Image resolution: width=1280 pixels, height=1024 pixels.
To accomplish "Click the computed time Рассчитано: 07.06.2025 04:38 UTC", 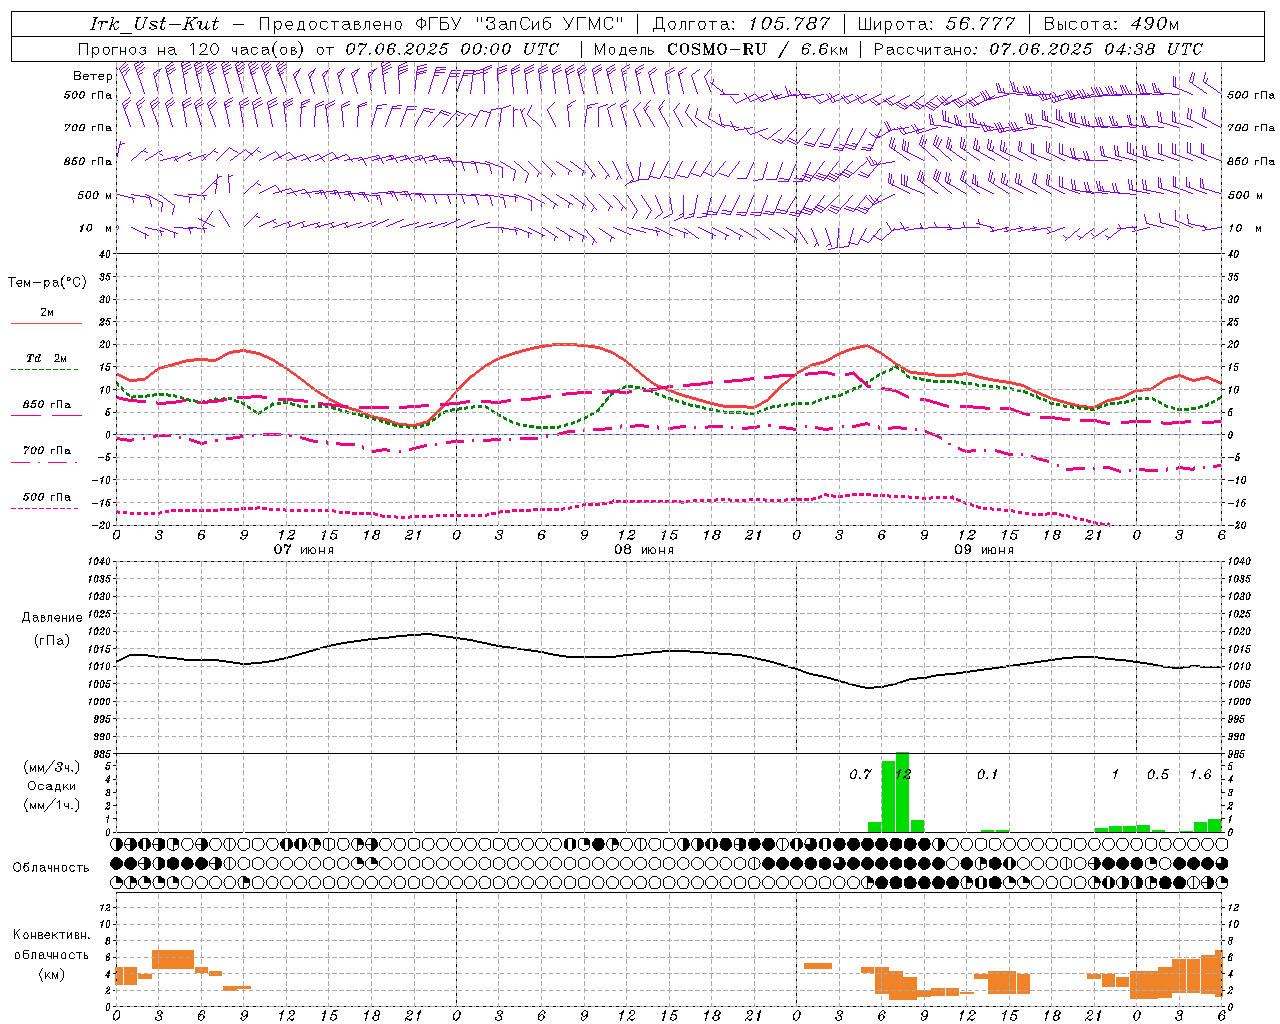I will point(1038,49).
